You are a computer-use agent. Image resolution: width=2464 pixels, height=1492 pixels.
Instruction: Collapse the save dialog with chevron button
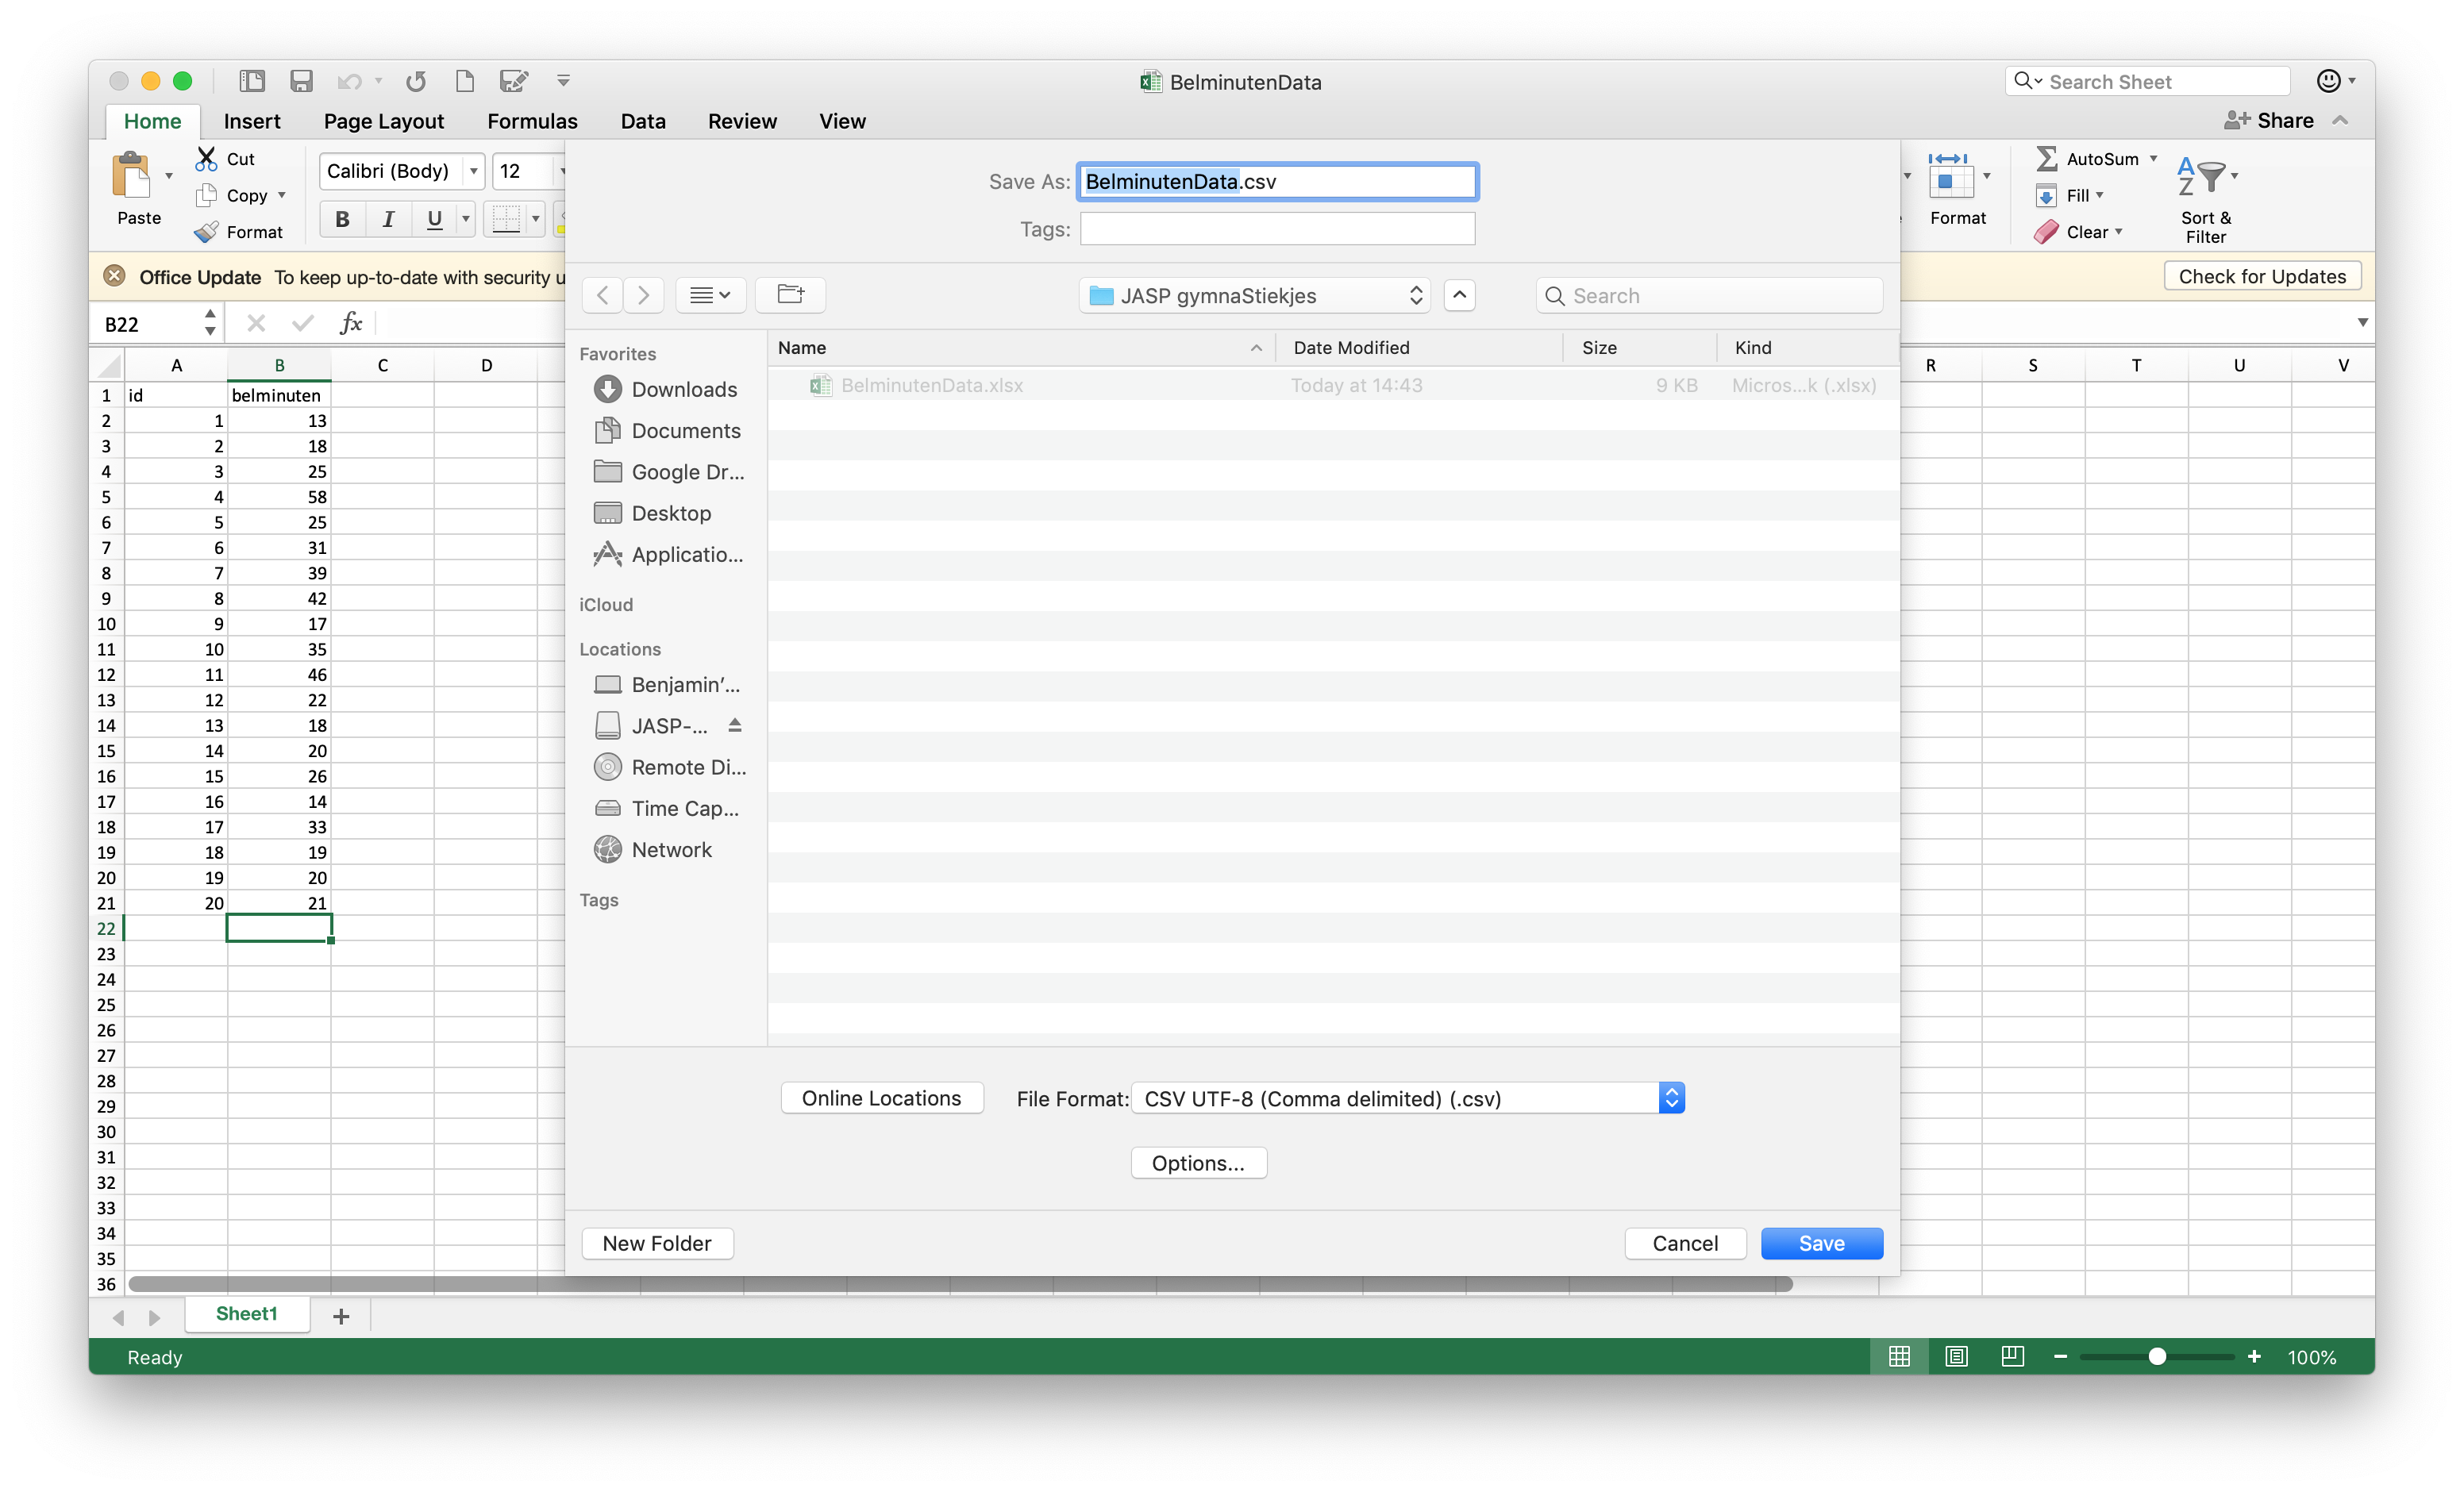tap(1459, 295)
